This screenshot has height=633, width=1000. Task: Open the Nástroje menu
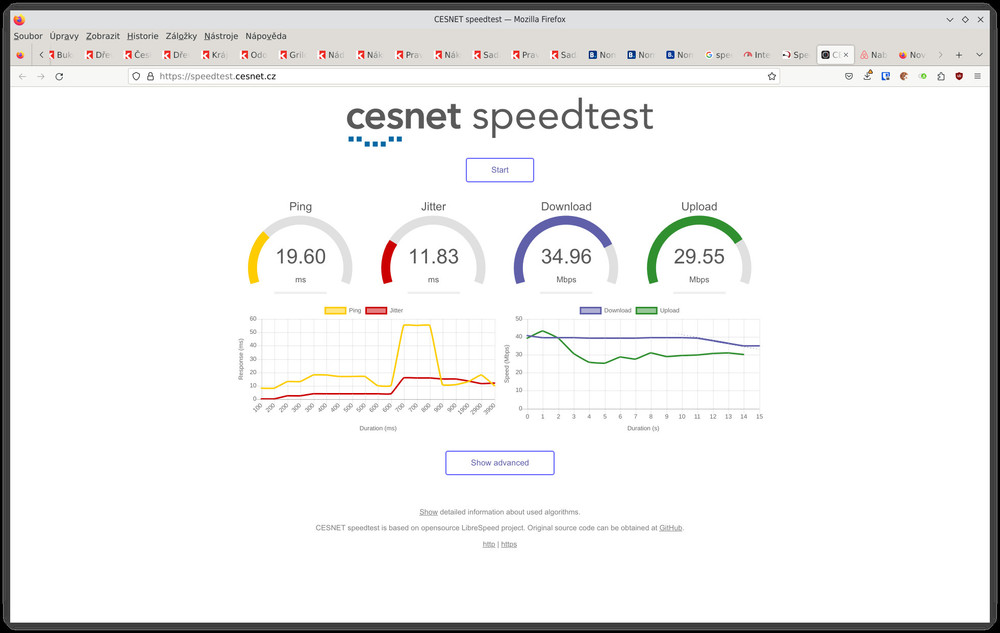[x=221, y=36]
